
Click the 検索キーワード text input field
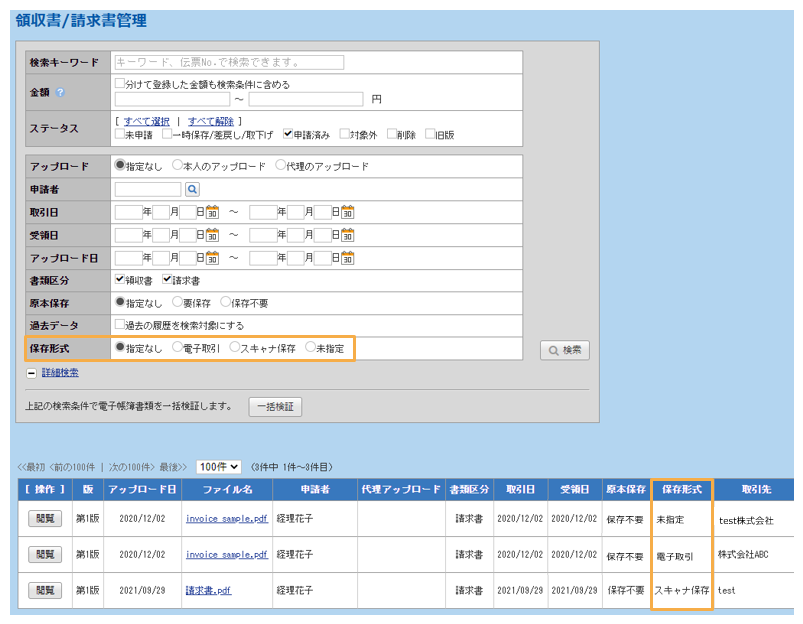pos(228,62)
